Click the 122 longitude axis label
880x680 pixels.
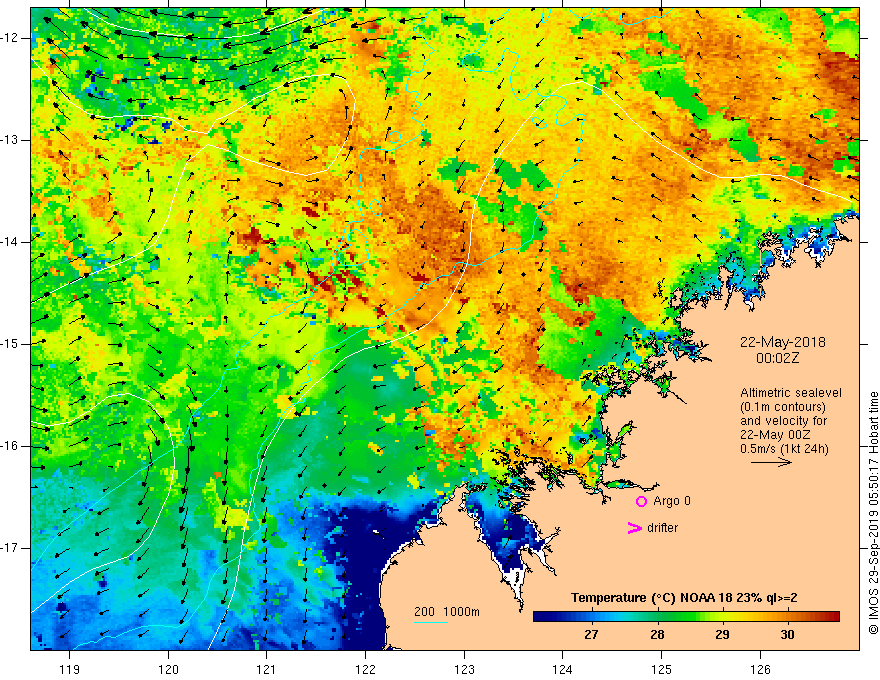click(x=365, y=669)
